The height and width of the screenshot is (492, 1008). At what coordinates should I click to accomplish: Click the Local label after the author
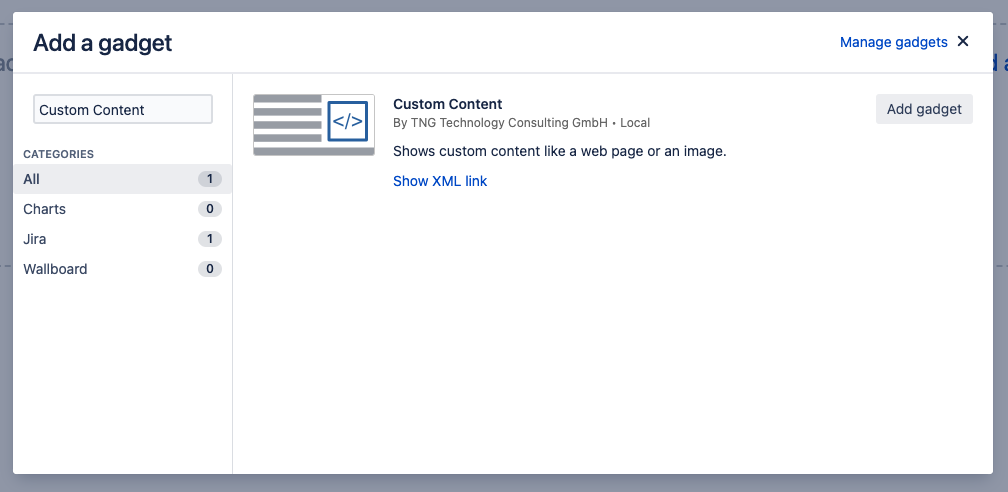pos(635,123)
